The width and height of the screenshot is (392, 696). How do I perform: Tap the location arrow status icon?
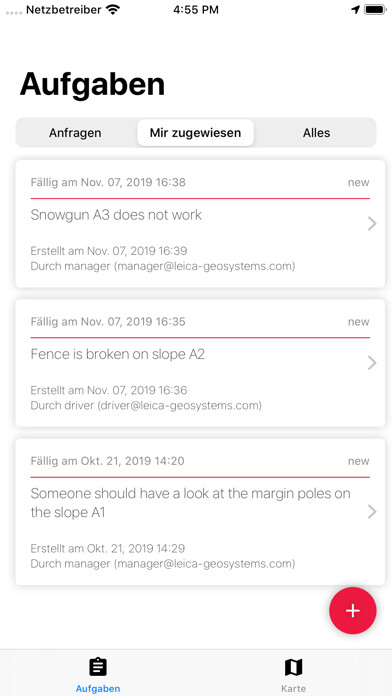click(x=355, y=10)
